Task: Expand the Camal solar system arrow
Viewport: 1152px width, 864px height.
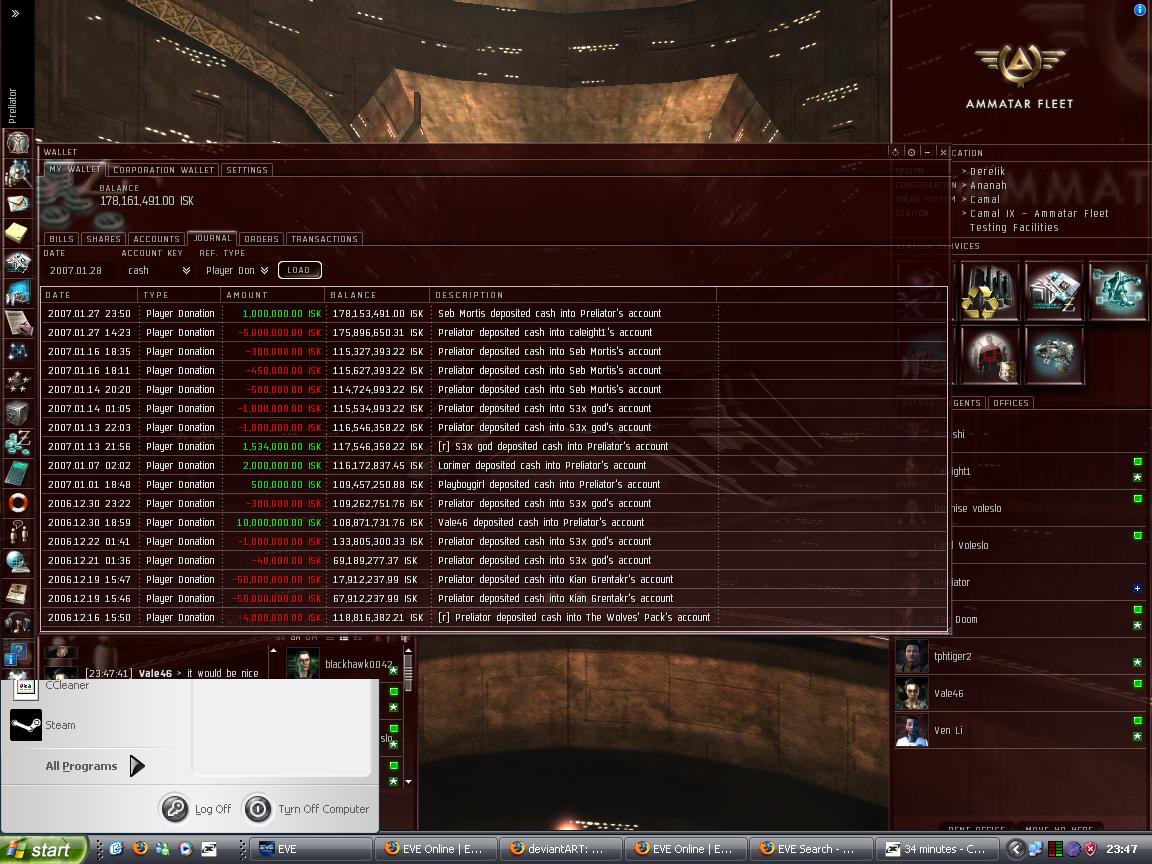Action: 964,199
